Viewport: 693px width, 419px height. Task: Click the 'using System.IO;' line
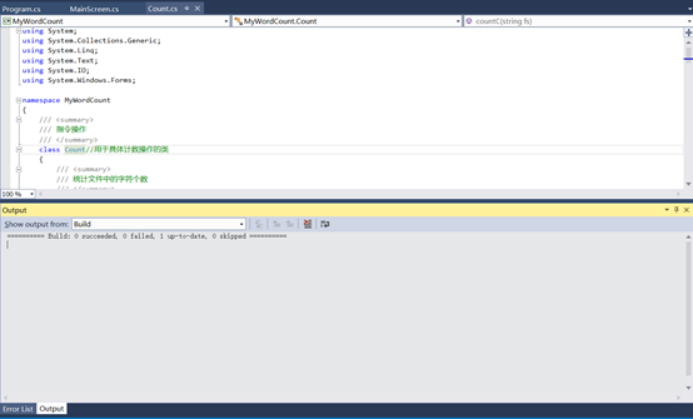pos(56,71)
